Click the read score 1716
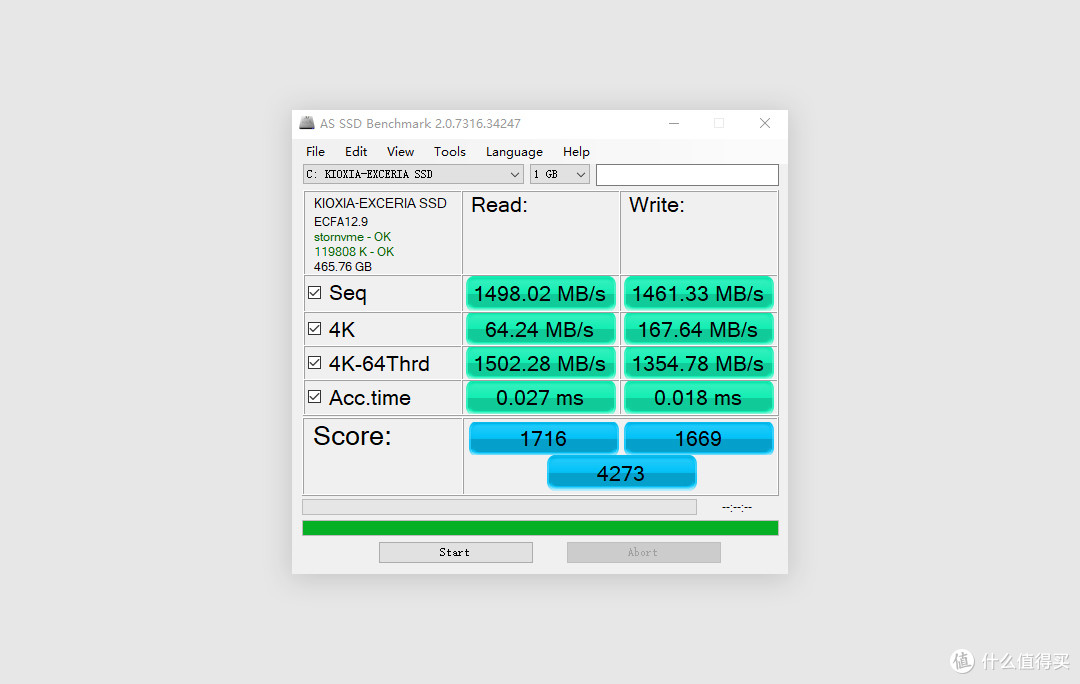Image resolution: width=1080 pixels, height=684 pixels. click(x=543, y=438)
